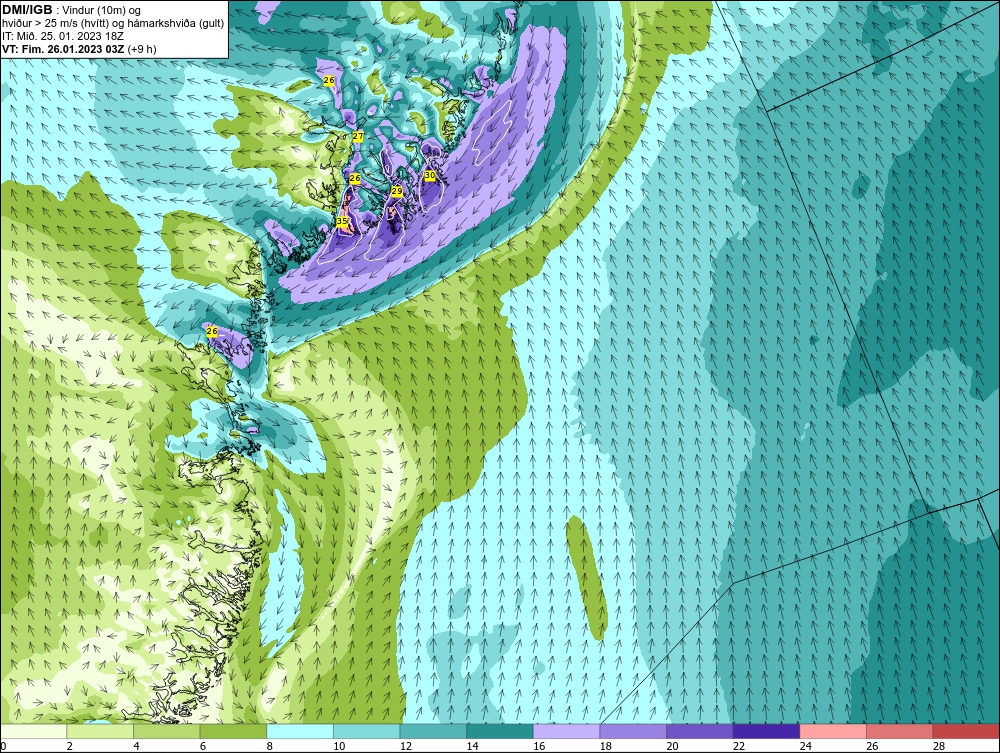1000x753 pixels.
Task: Click scale value 24 on the legend
Action: (x=805, y=746)
